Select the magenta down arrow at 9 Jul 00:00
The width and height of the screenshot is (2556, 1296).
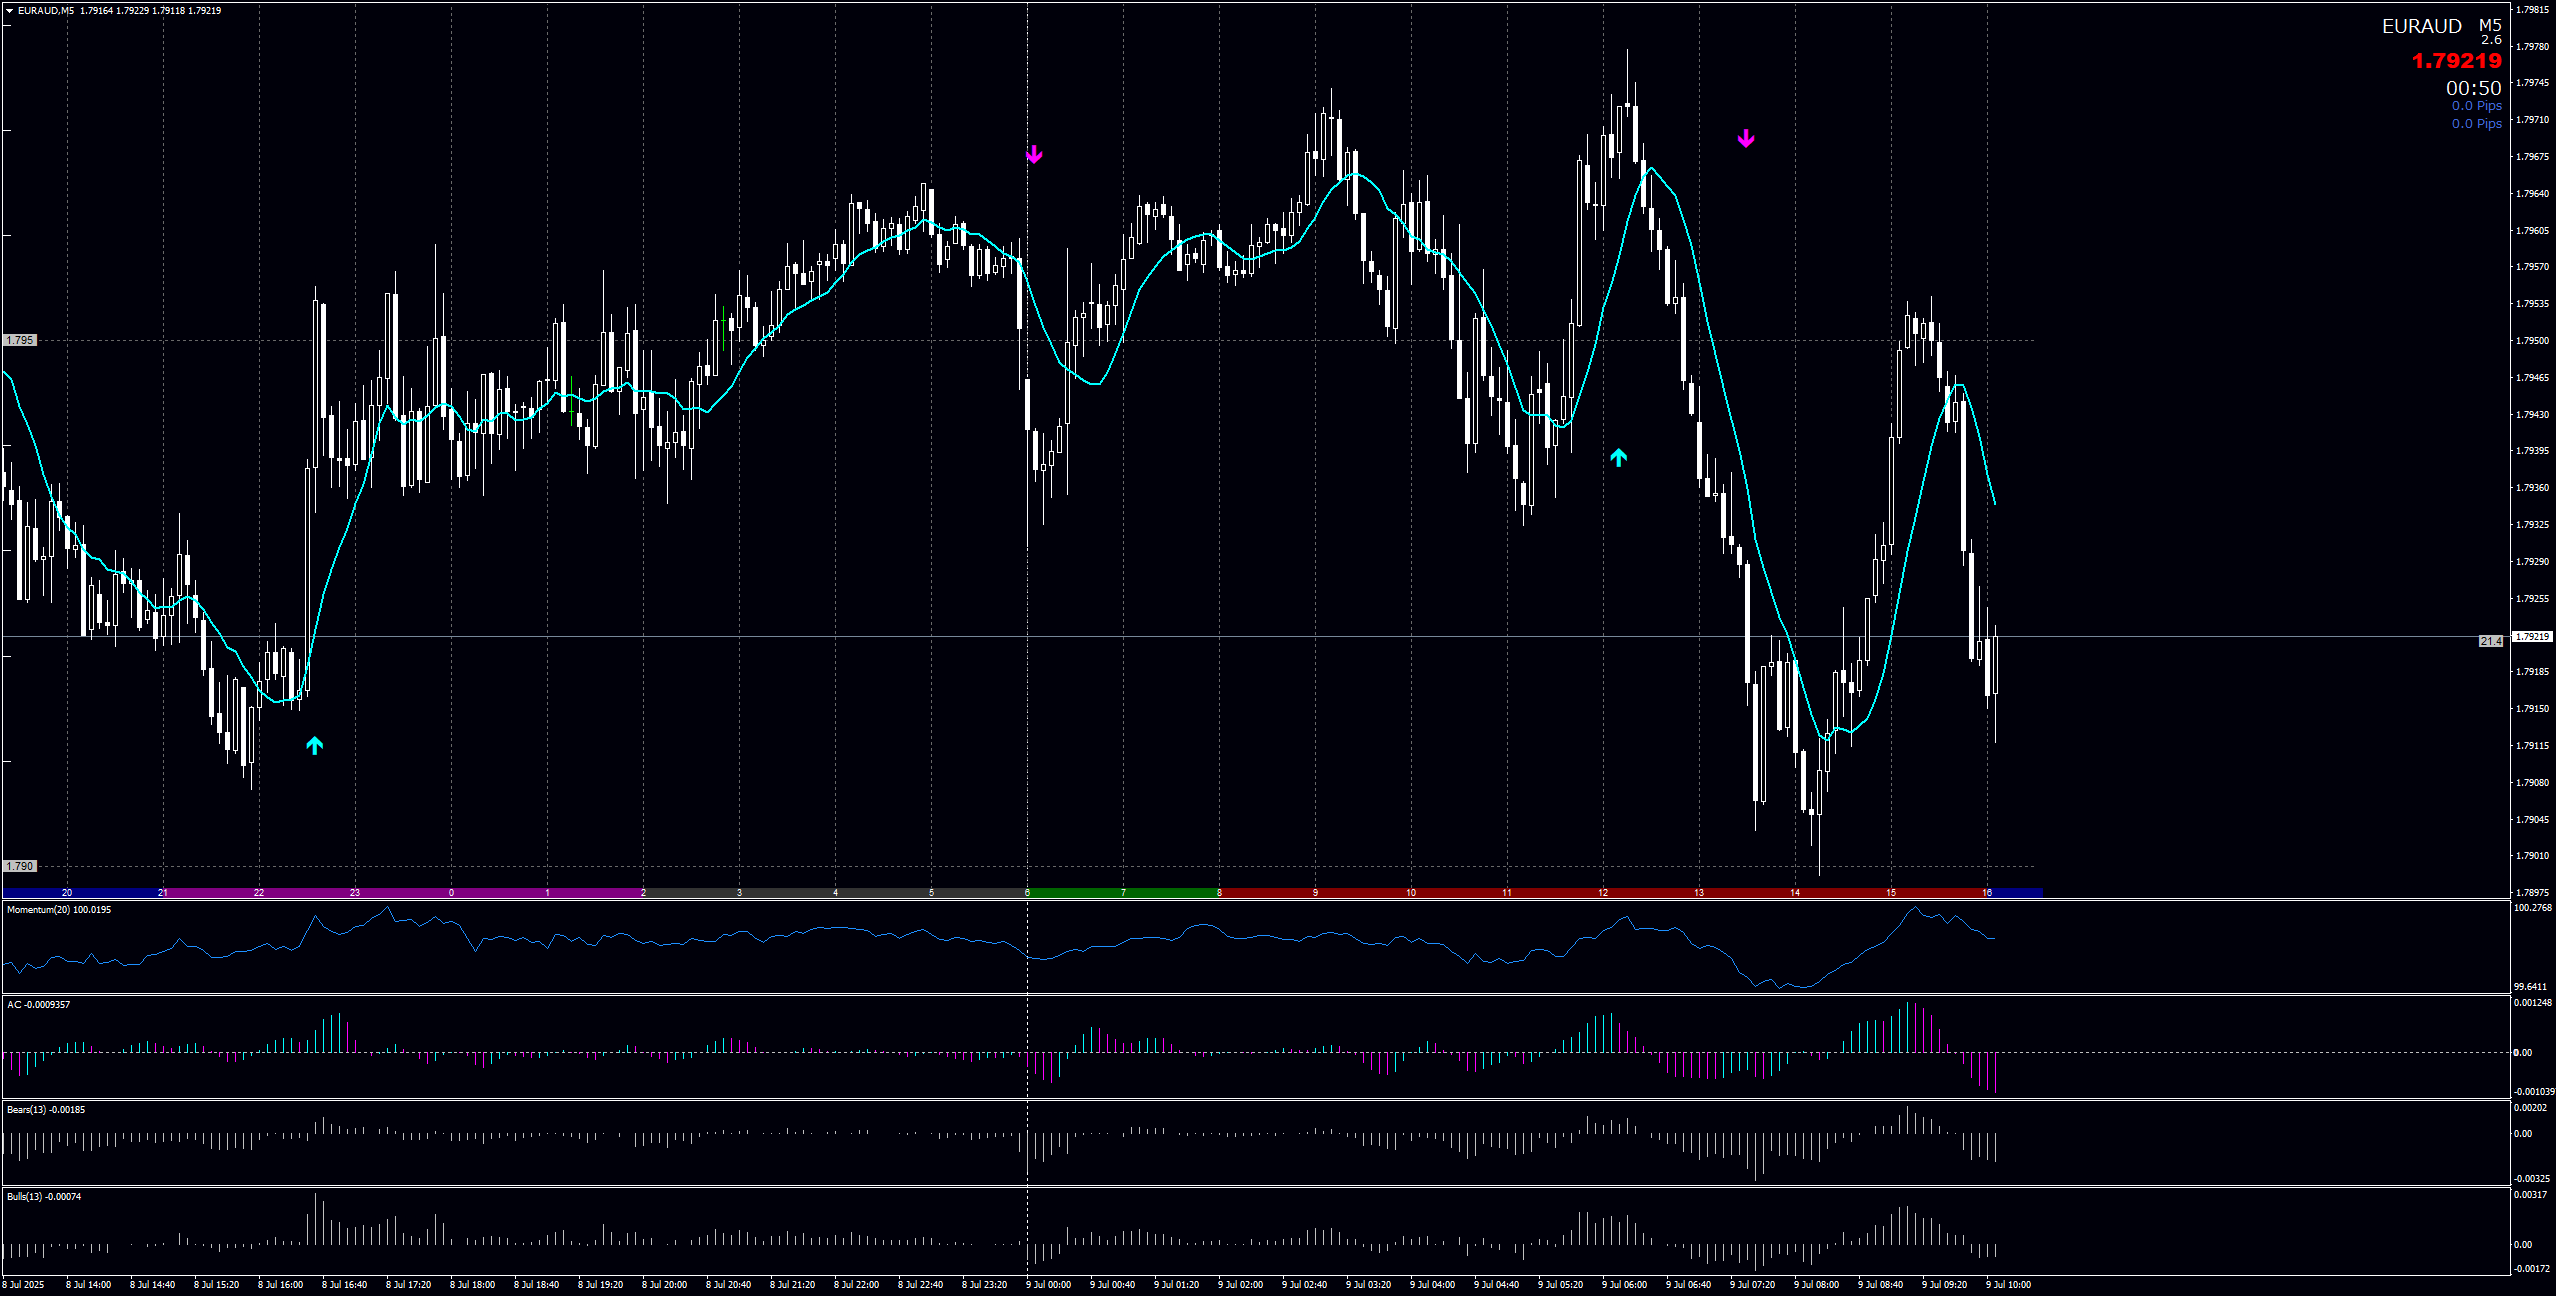pyautogui.click(x=1034, y=154)
